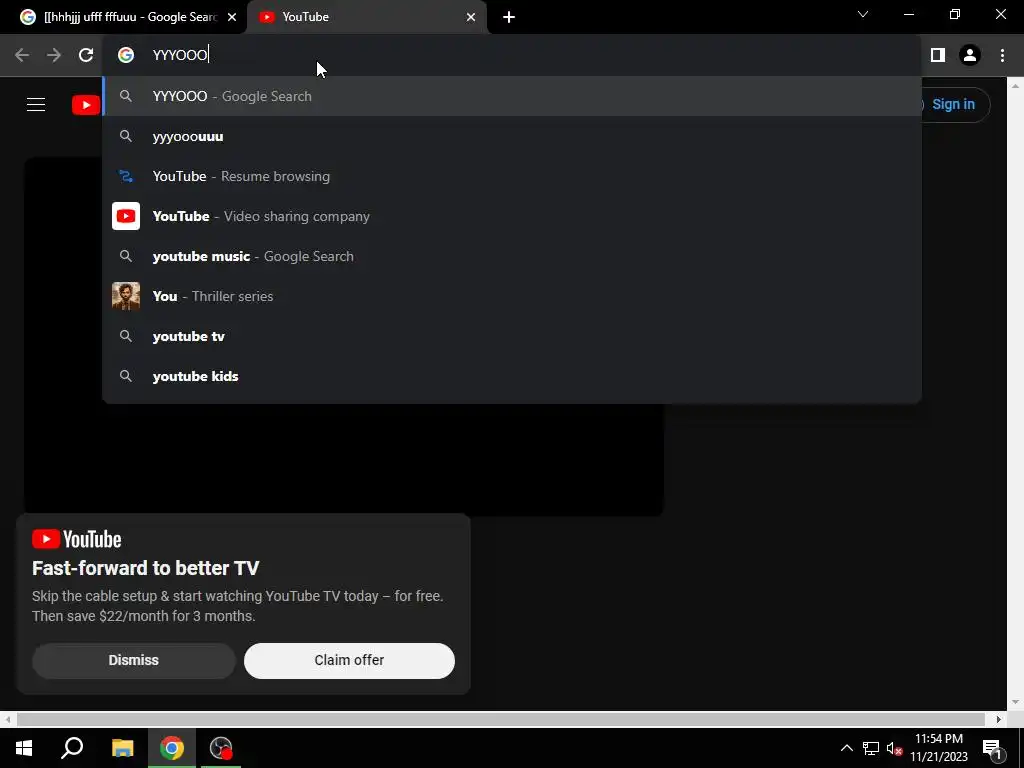
Task: Select 'yyyooouuu' suggestion
Action: pyautogui.click(x=512, y=136)
